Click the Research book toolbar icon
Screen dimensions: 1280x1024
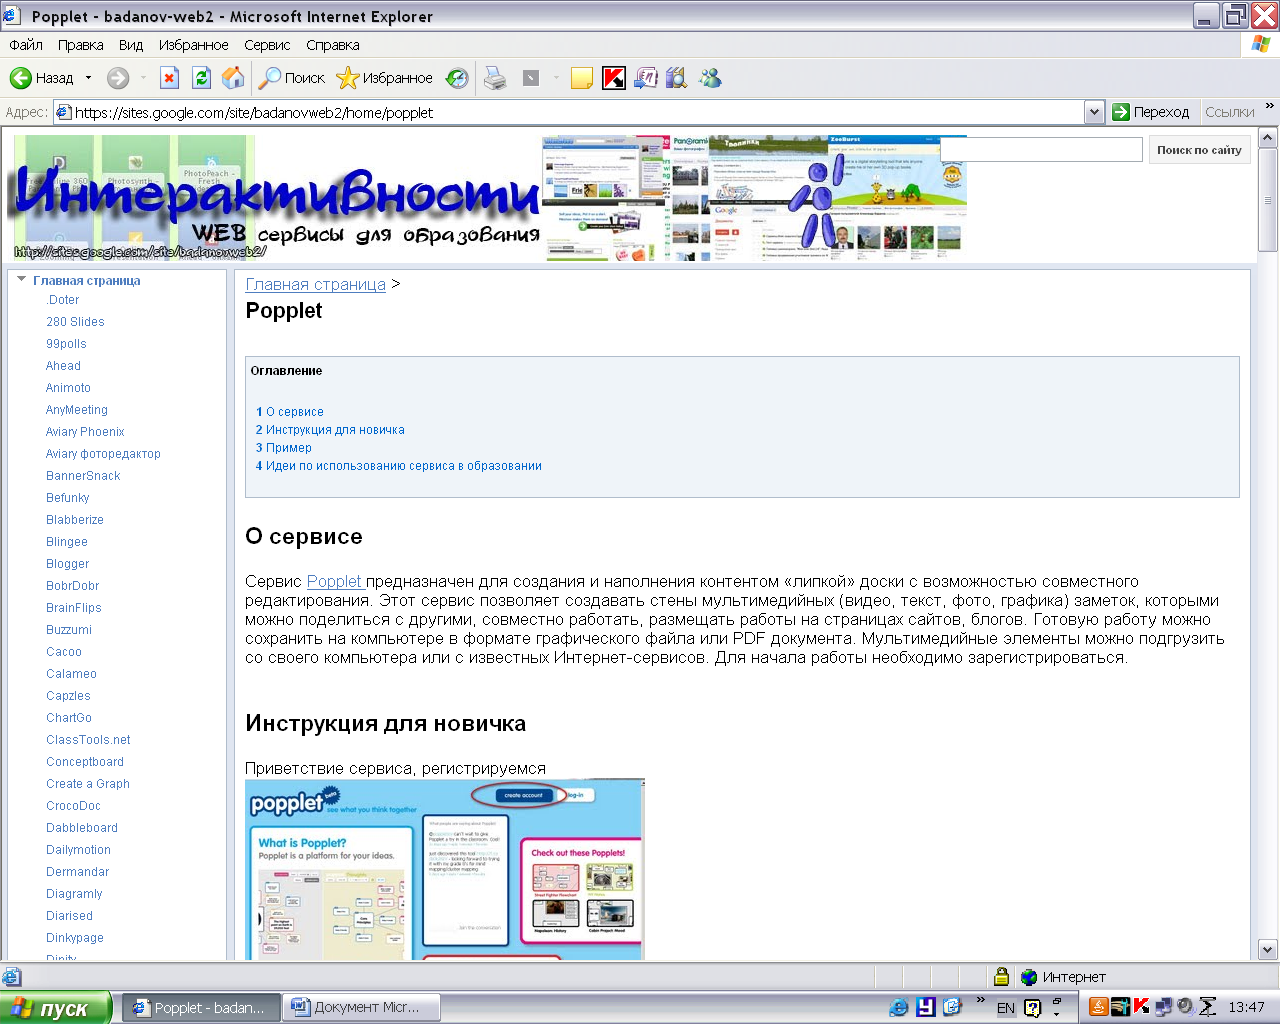[x=677, y=78]
